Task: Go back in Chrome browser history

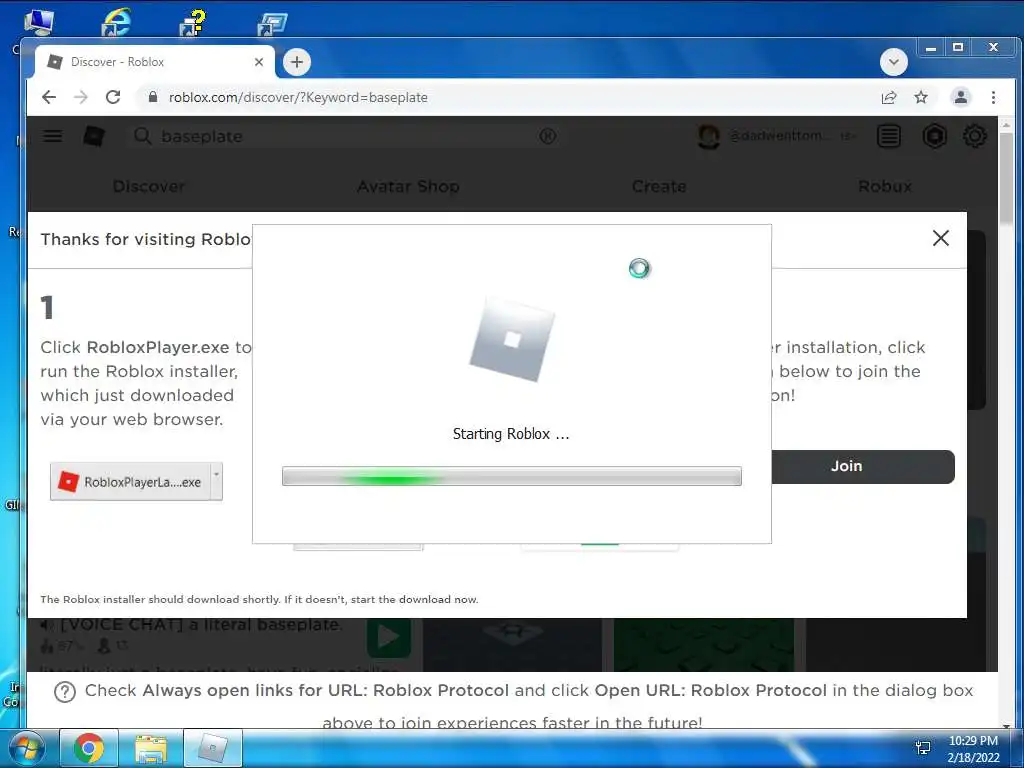Action: (49, 97)
